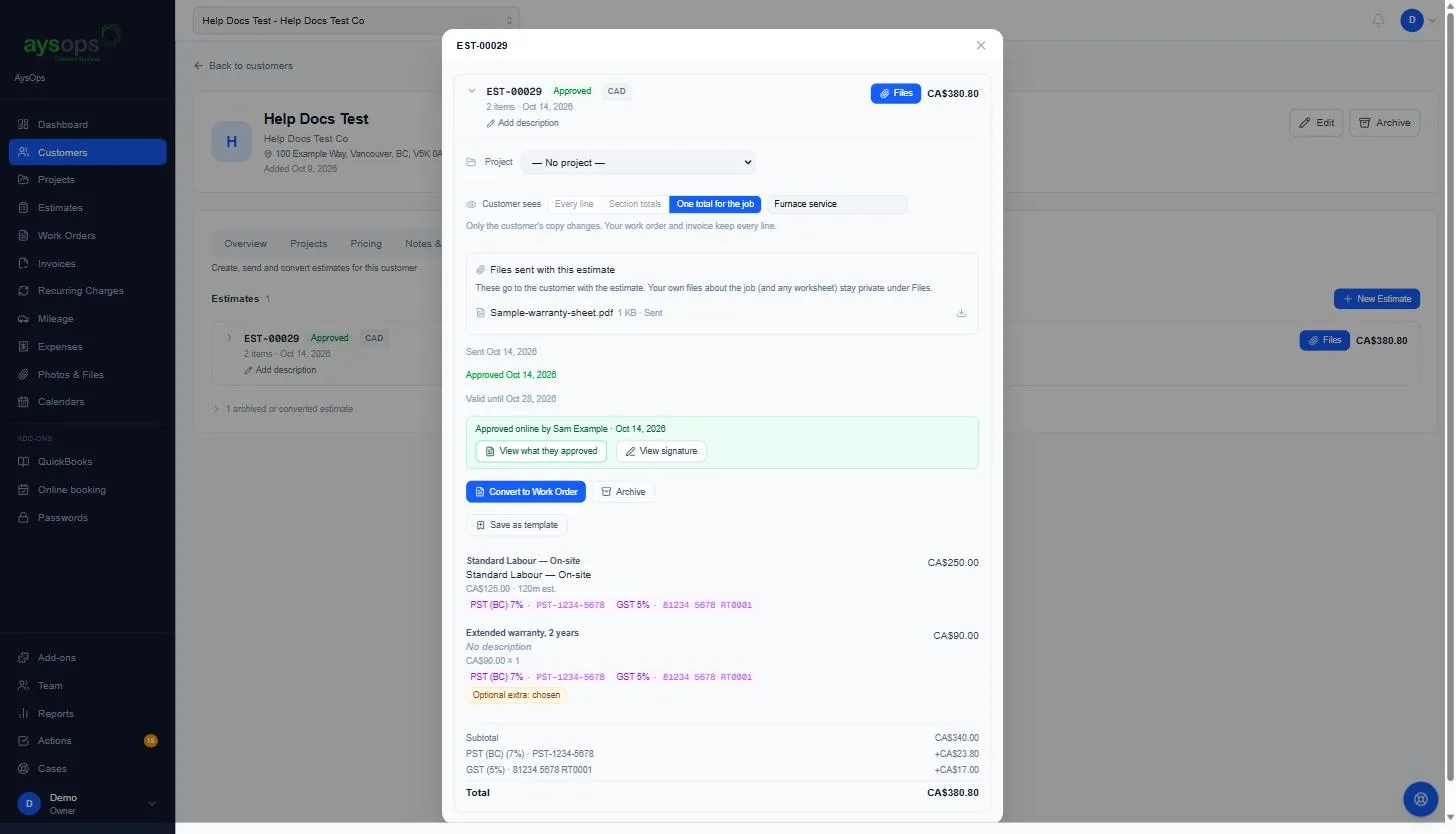Click the Save as template button
This screenshot has width=1456, height=834.
click(x=517, y=525)
